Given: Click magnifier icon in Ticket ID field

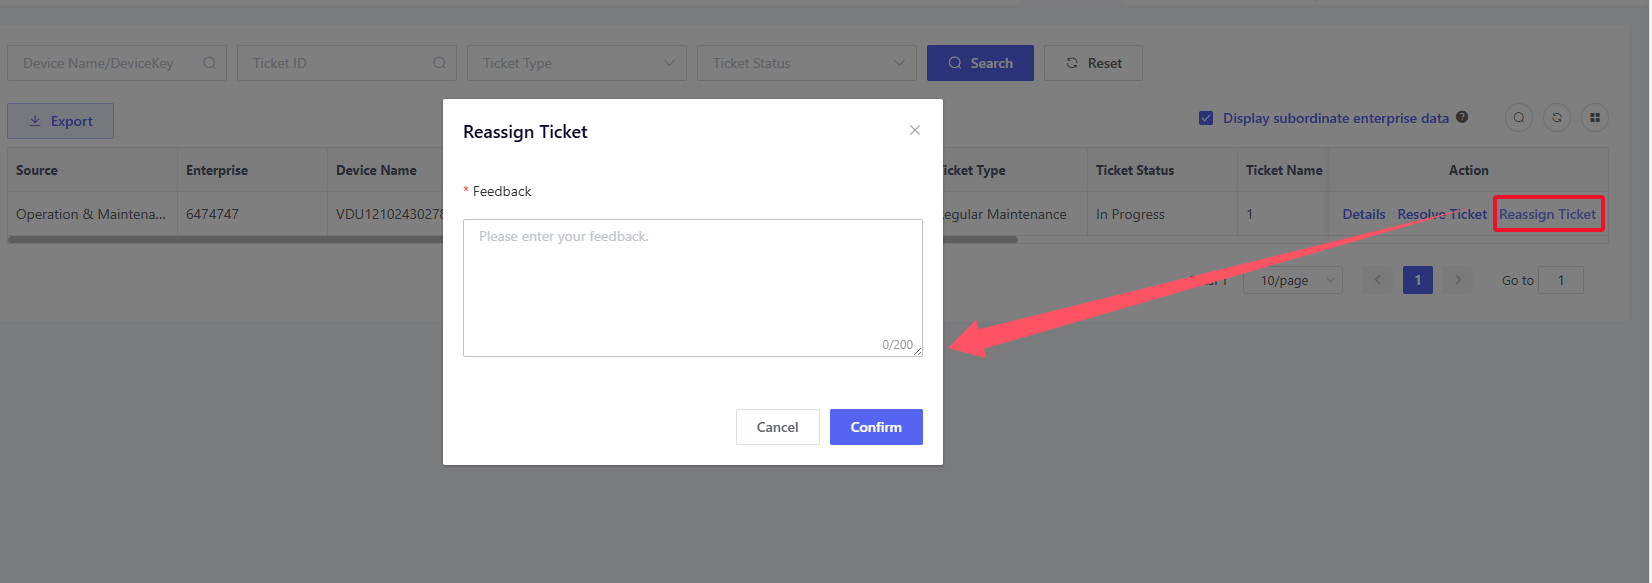Looking at the screenshot, I should tap(439, 63).
